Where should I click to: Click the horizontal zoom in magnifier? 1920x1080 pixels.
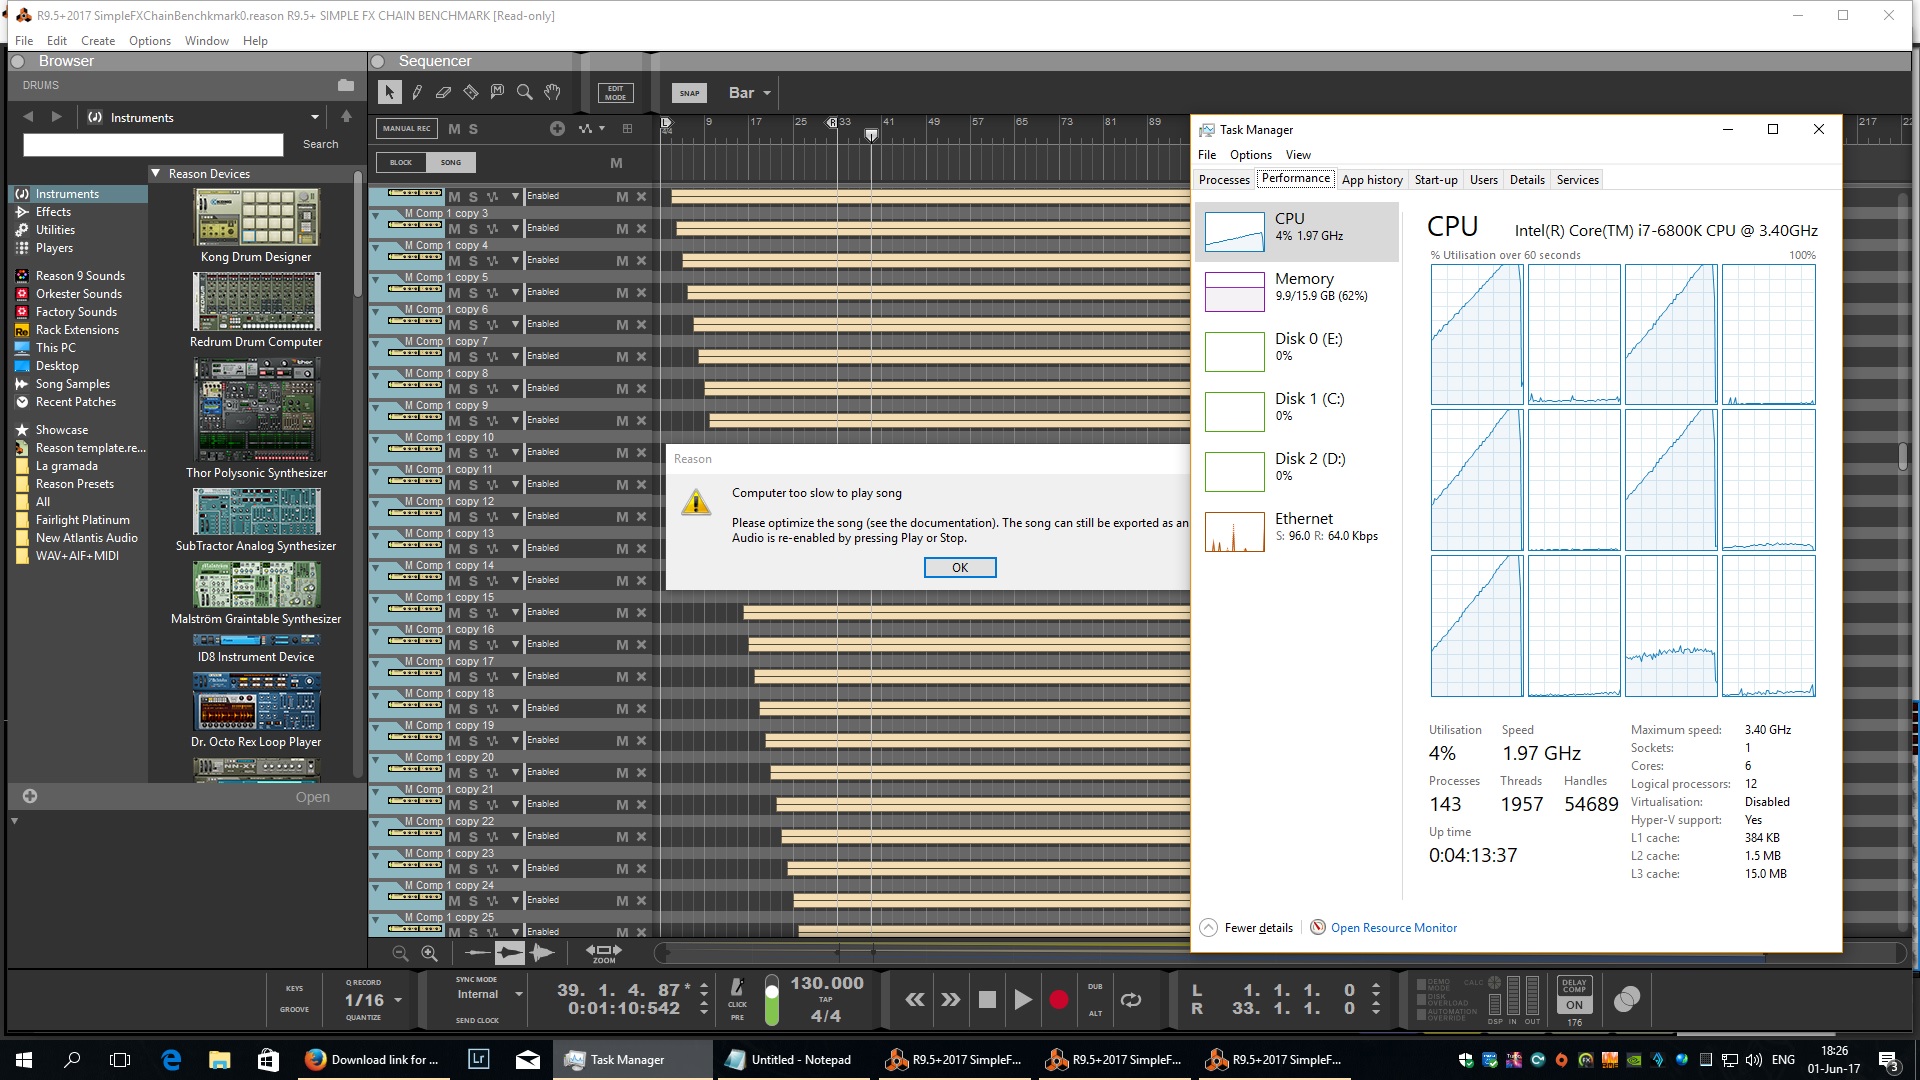[429, 954]
